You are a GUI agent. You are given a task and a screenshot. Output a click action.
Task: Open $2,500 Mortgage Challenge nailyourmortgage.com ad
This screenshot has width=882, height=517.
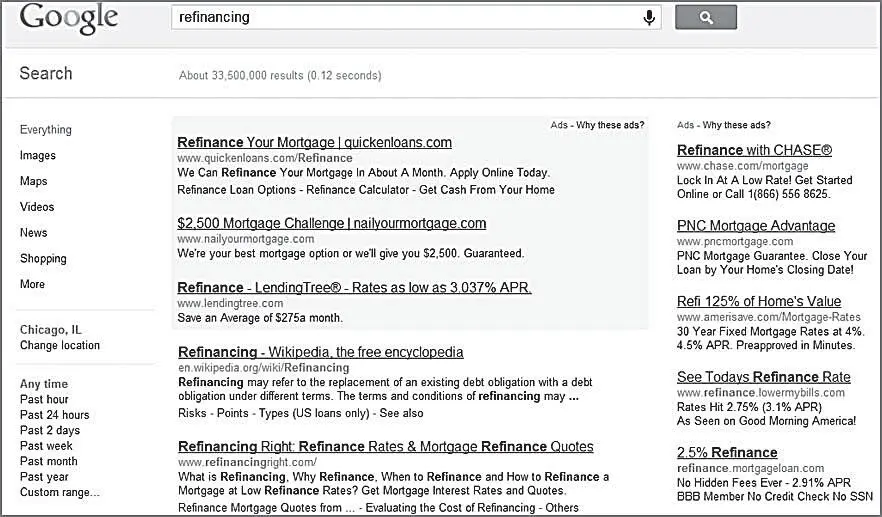tap(331, 223)
